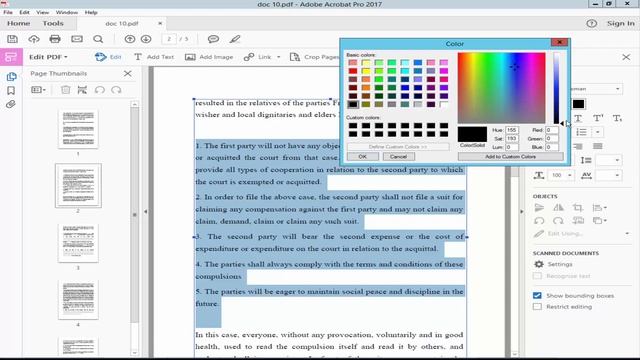
Task: Click the Flip horizontal object icon
Action: 558,208
